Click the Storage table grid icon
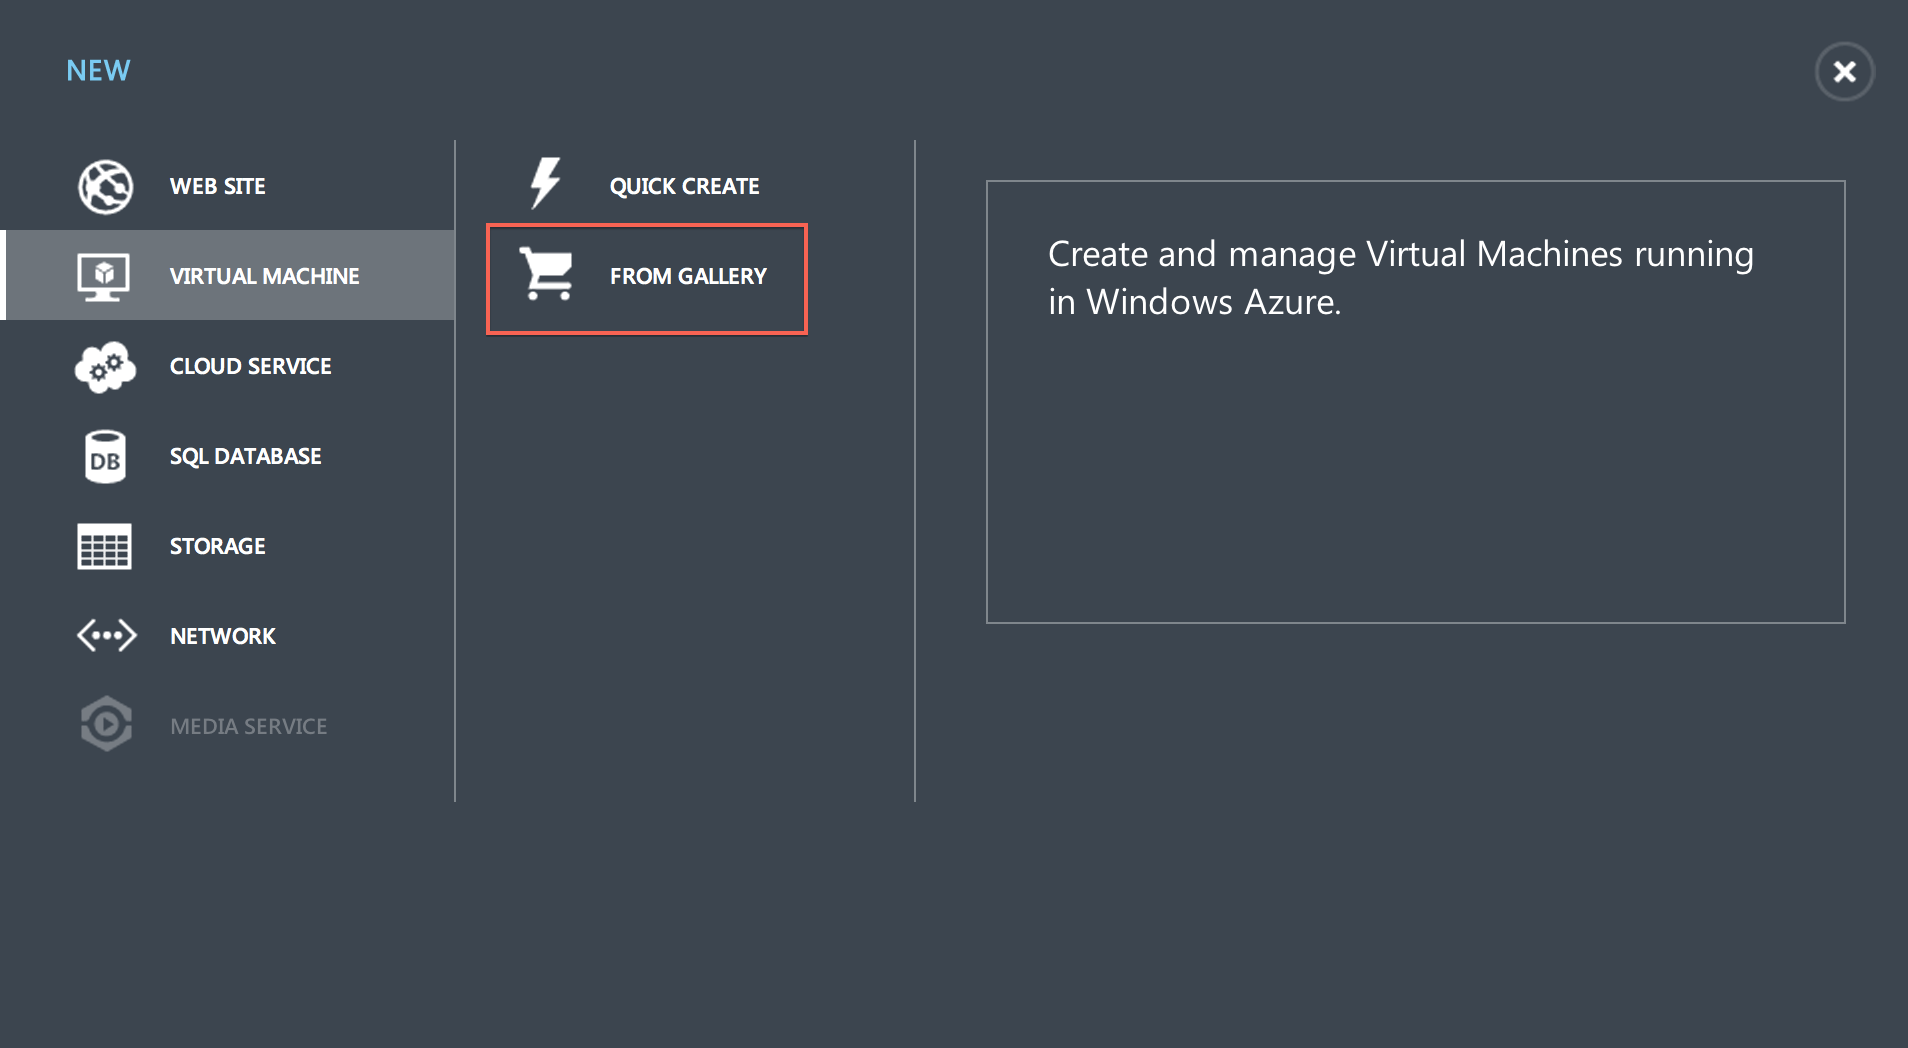This screenshot has height=1048, width=1908. point(104,546)
